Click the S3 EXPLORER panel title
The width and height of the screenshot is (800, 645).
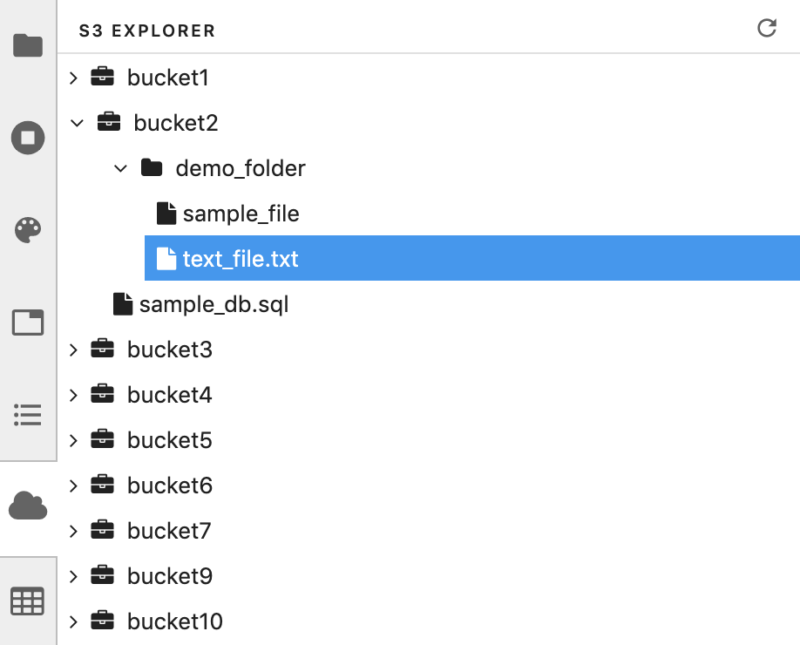point(147,31)
